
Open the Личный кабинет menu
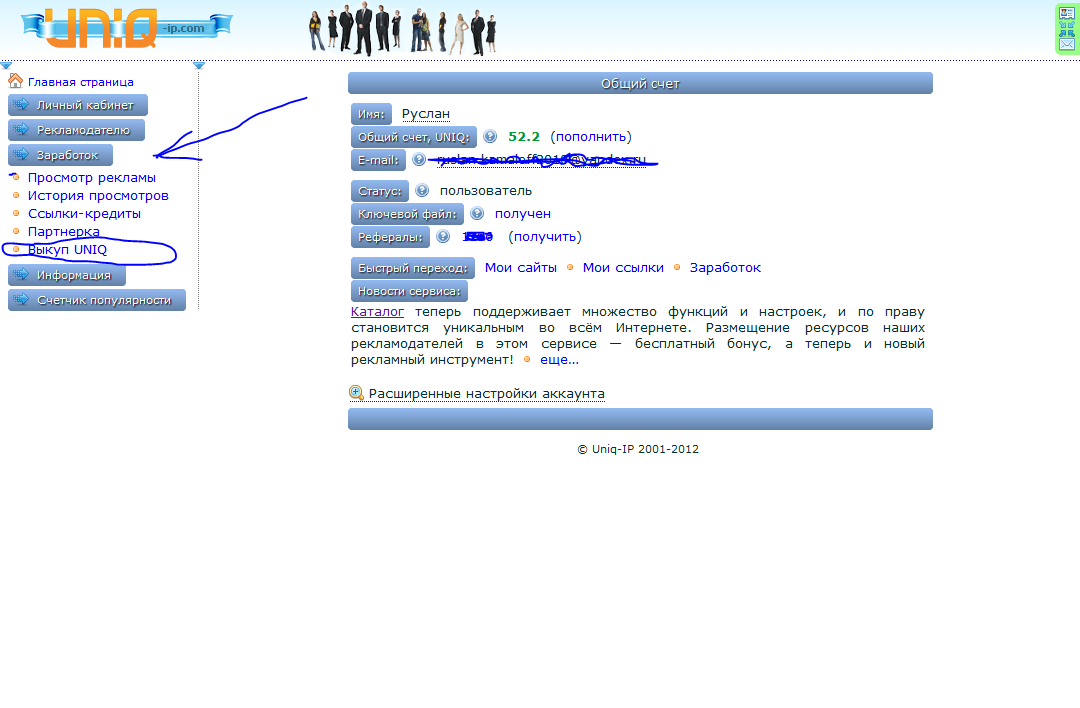pos(78,105)
